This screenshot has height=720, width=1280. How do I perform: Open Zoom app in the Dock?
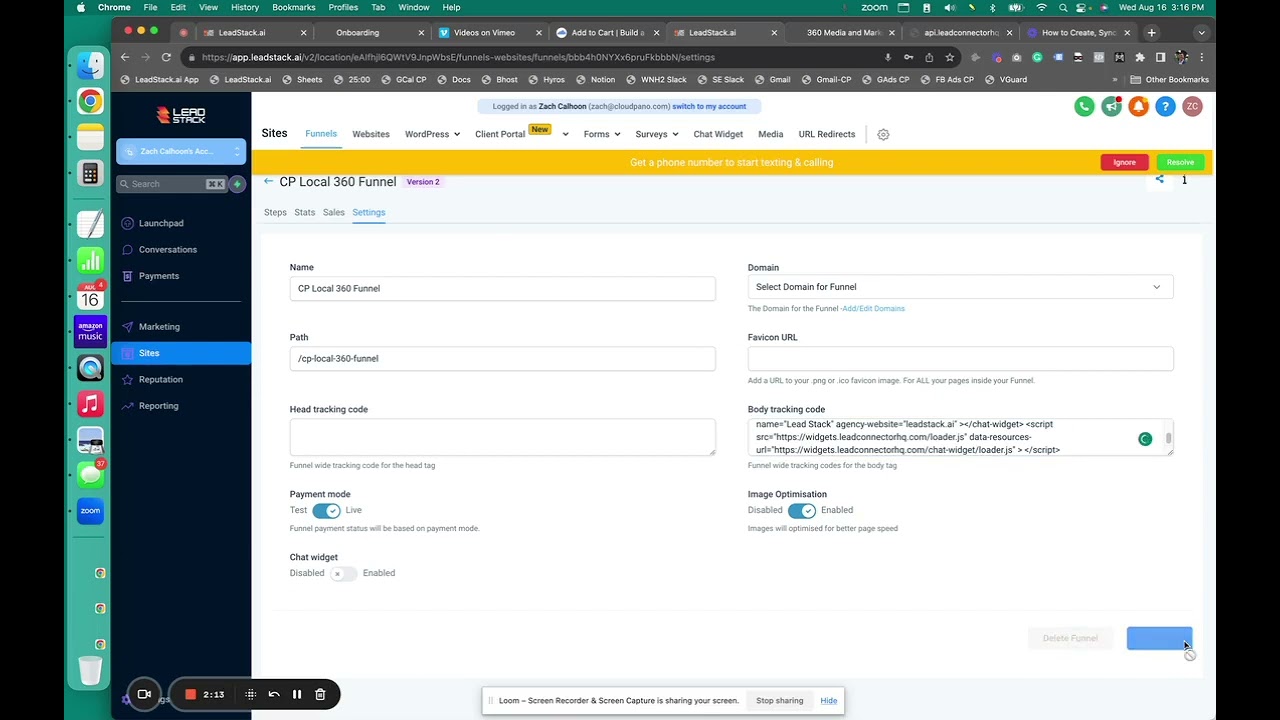click(90, 511)
